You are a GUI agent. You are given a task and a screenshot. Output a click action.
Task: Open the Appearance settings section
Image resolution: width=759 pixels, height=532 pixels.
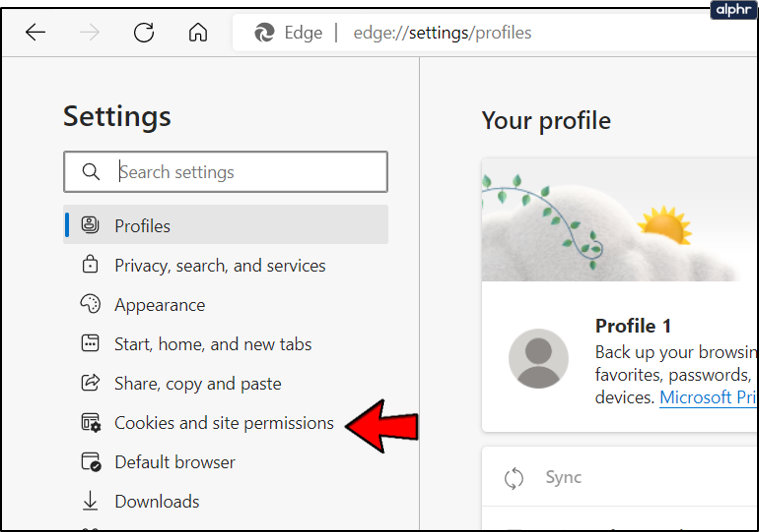click(x=160, y=305)
